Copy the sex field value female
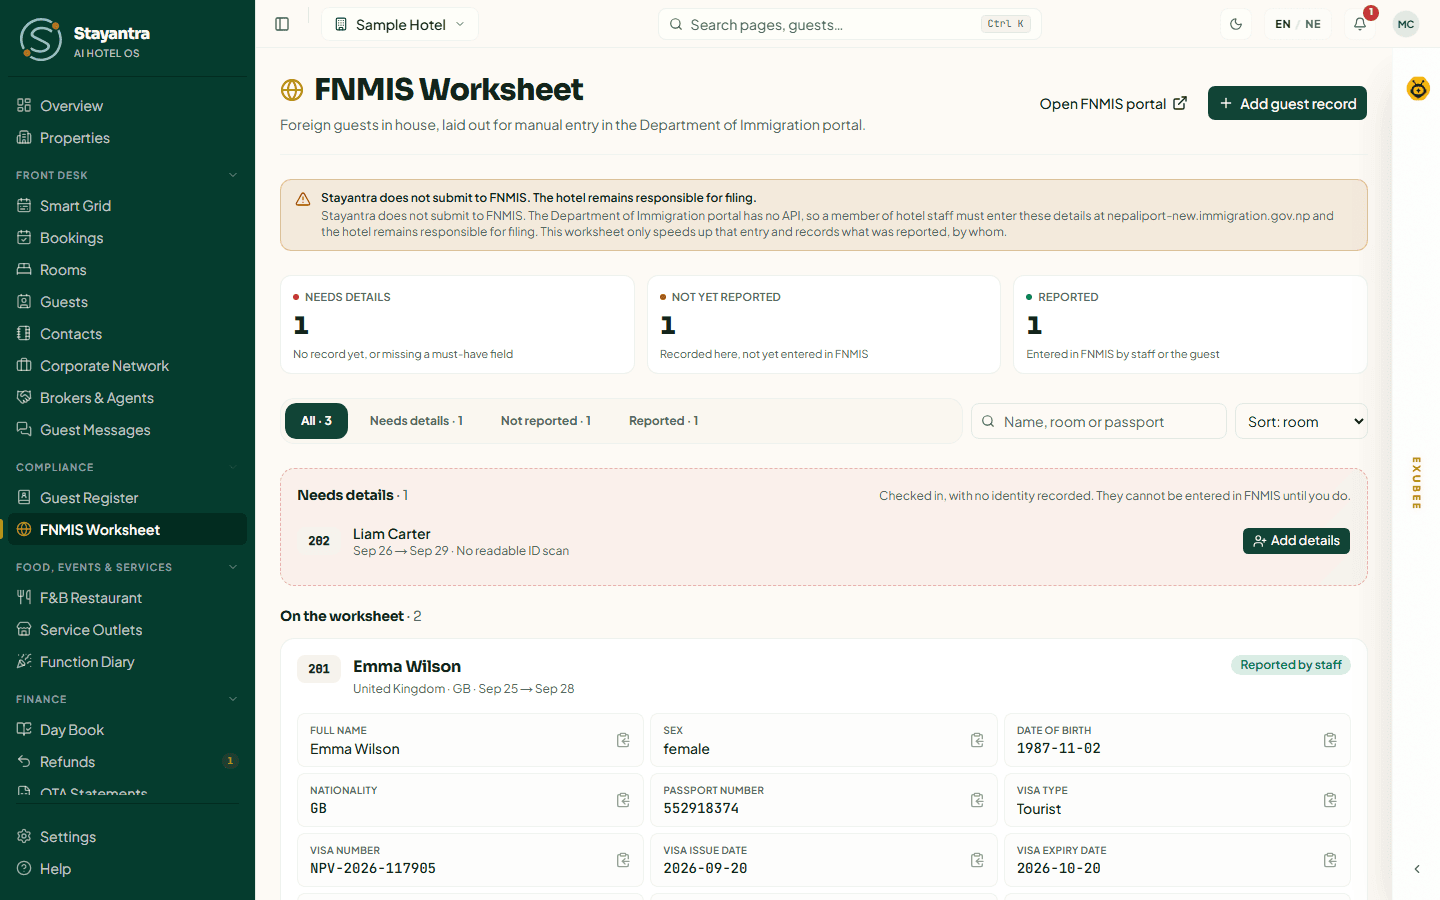The image size is (1440, 900). coord(977,740)
